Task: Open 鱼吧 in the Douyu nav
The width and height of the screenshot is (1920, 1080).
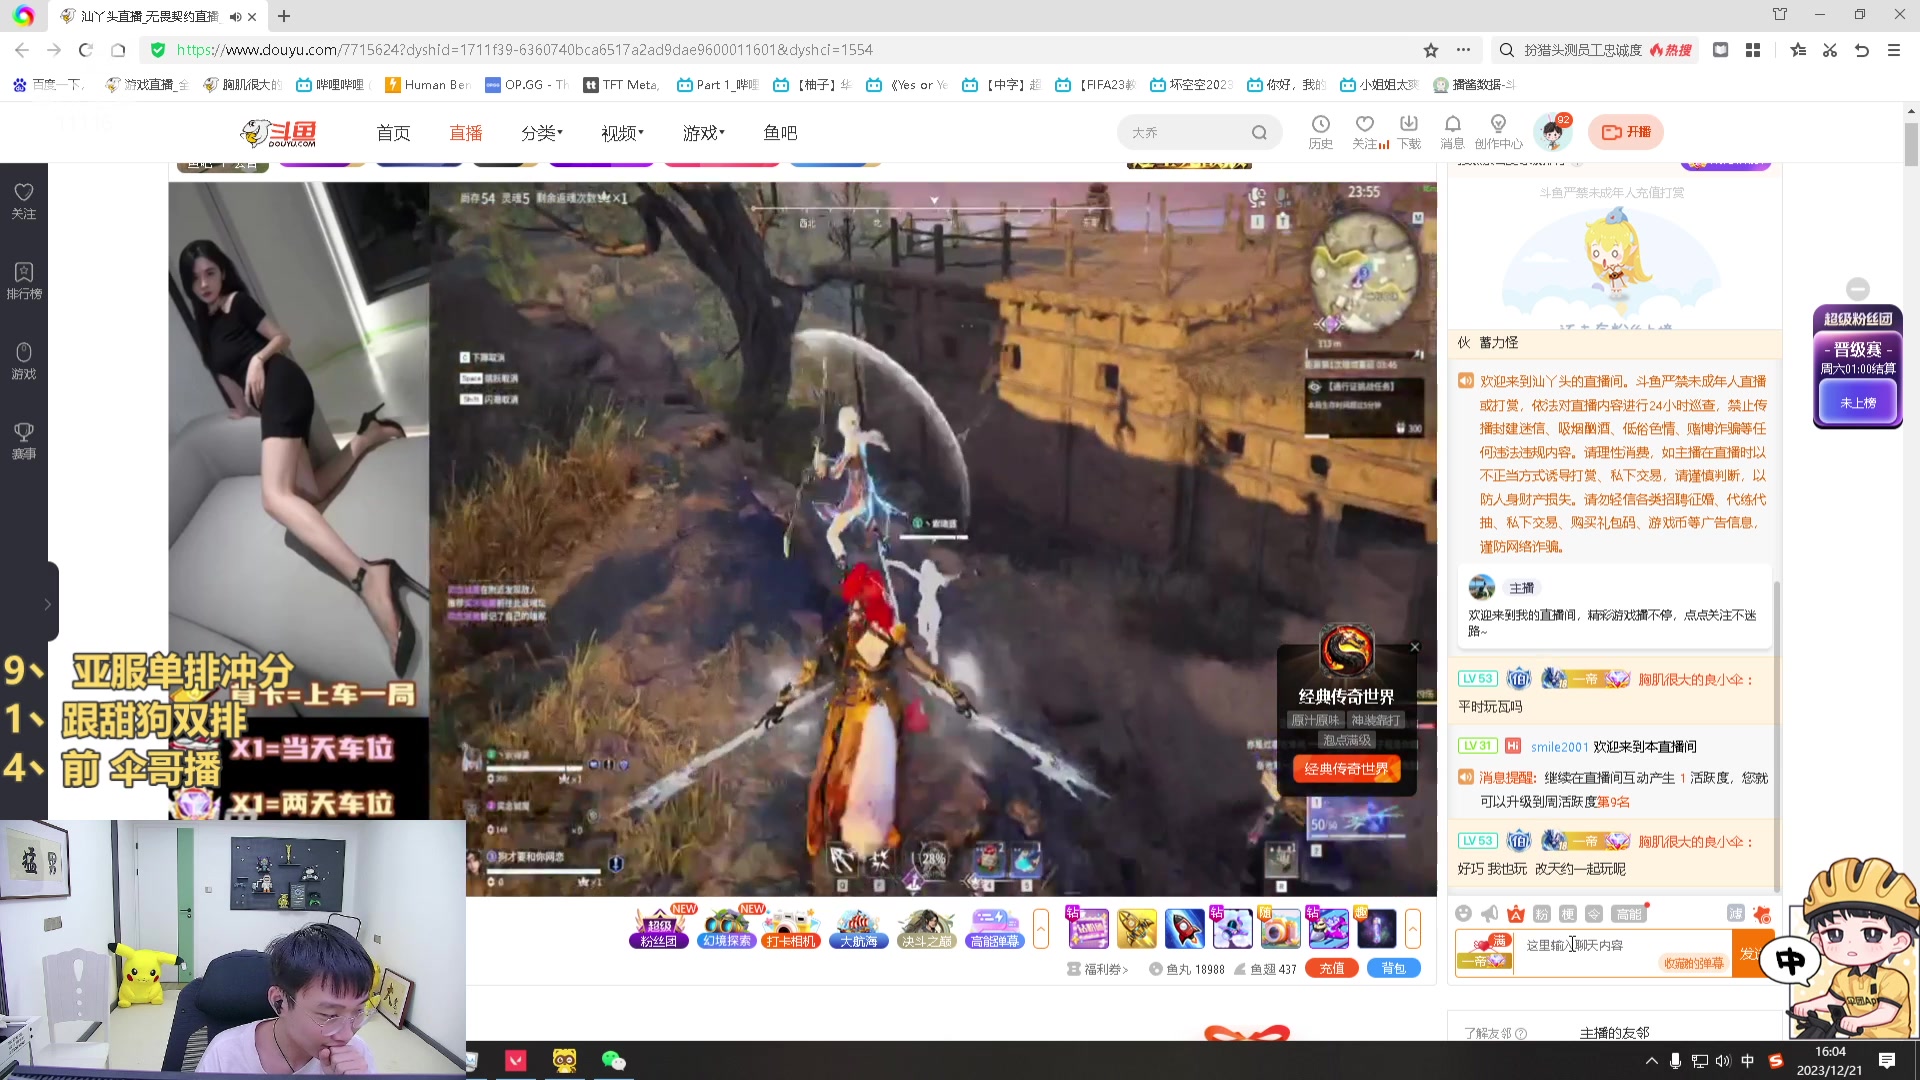Action: tap(780, 133)
